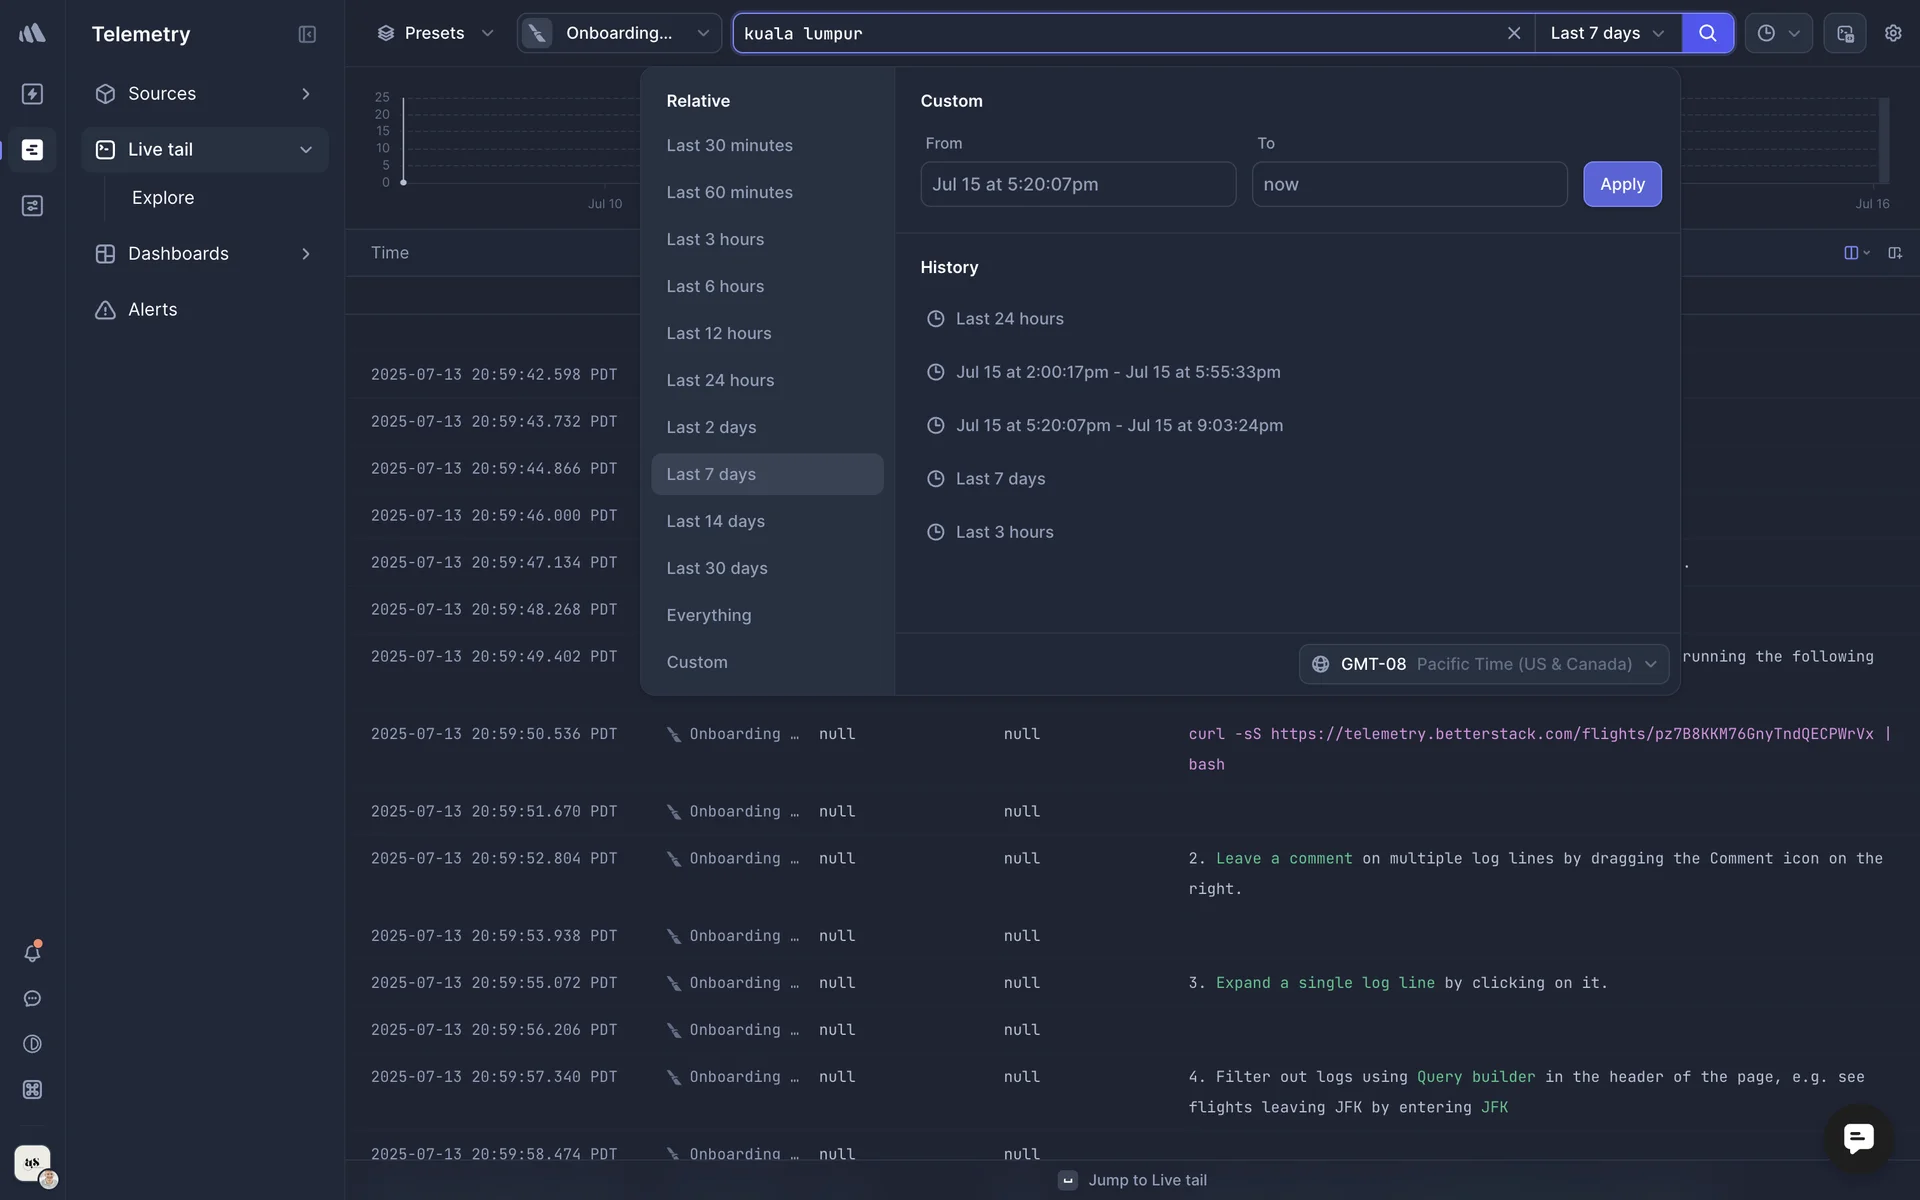Open notifications bell in left rail
Image resolution: width=1920 pixels, height=1200 pixels.
(32, 953)
